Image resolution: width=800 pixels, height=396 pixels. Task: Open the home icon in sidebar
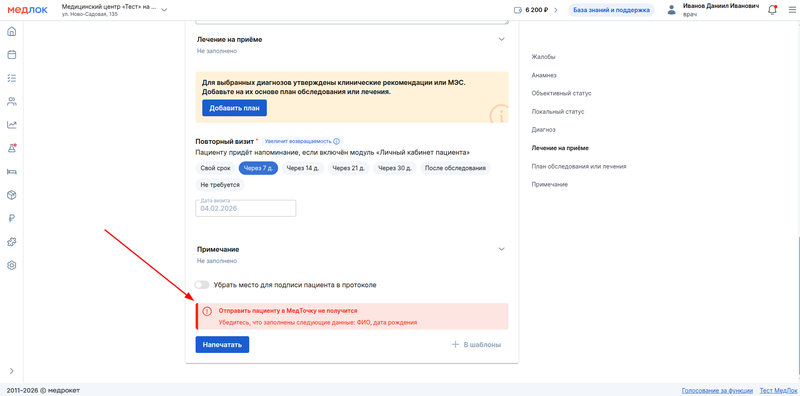pos(12,32)
